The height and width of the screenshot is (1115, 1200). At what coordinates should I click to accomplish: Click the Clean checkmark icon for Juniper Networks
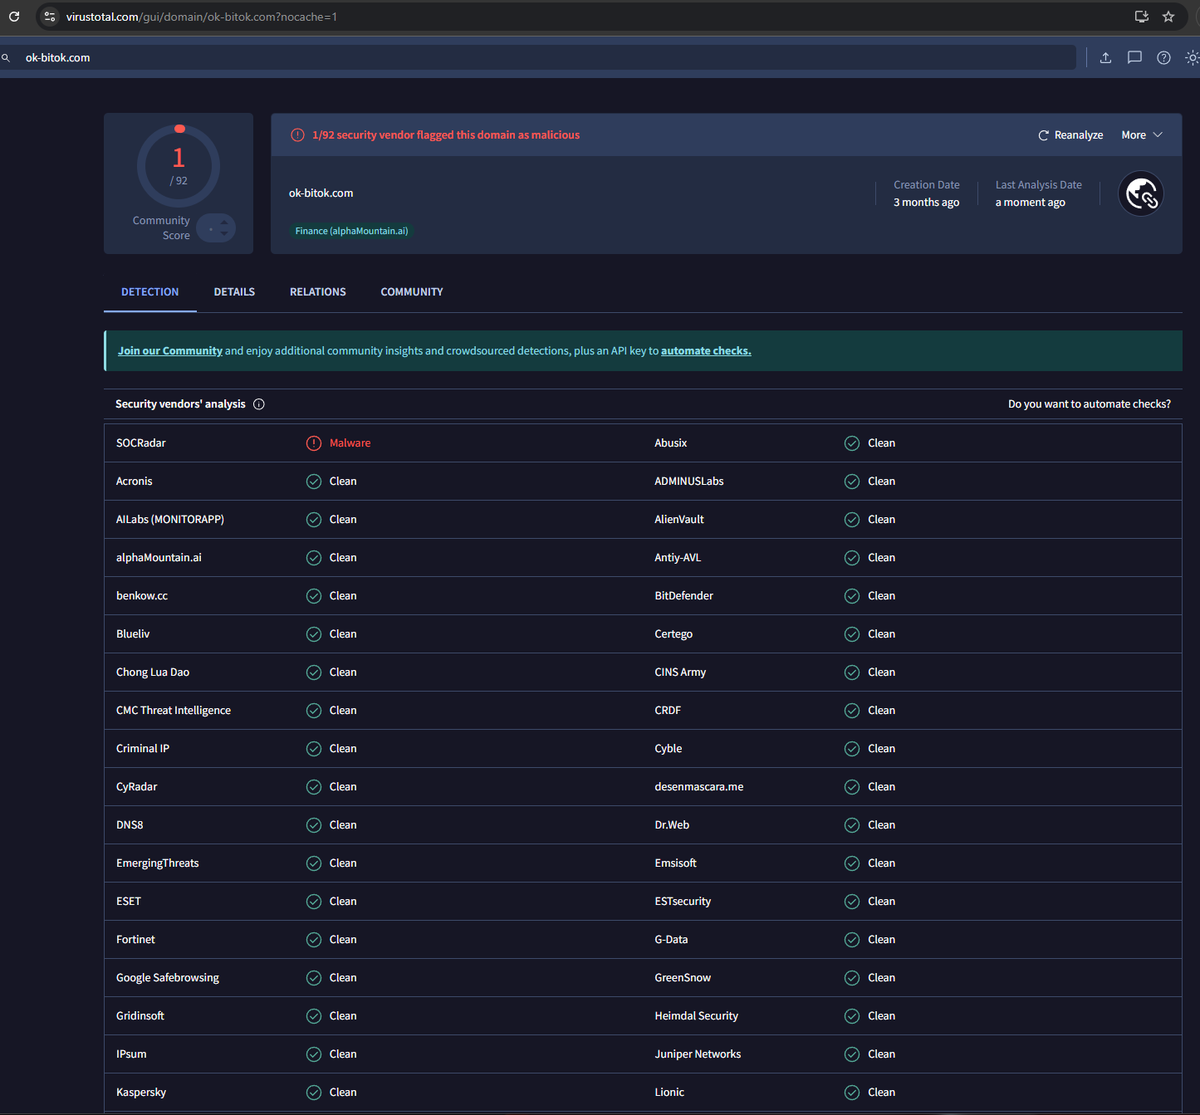coord(852,1054)
